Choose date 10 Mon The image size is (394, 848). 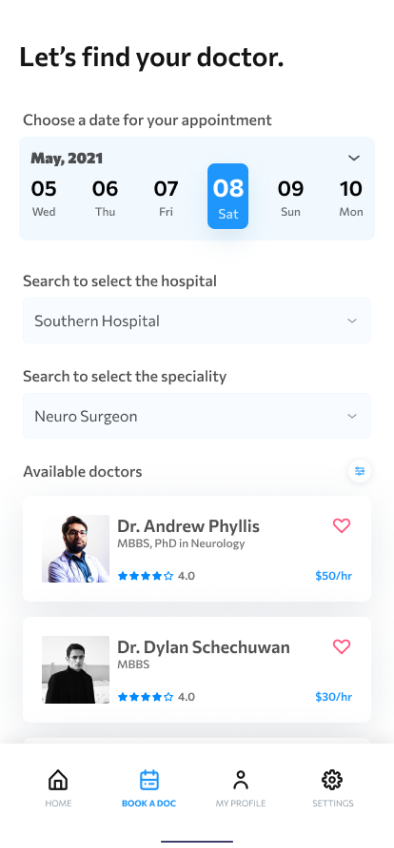coord(351,197)
